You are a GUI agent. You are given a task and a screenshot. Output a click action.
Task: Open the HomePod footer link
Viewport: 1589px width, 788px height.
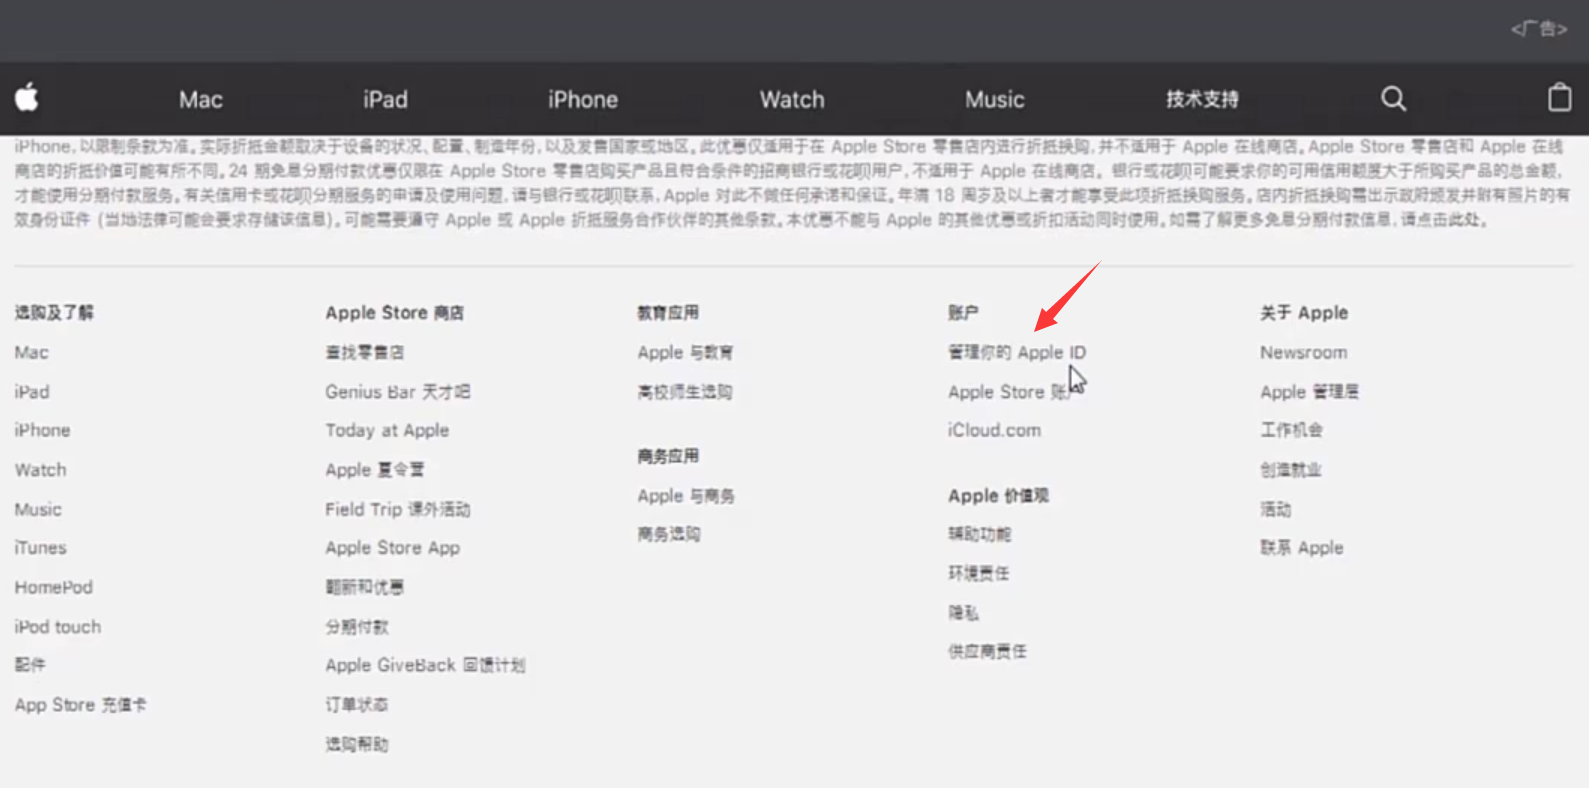tap(53, 587)
